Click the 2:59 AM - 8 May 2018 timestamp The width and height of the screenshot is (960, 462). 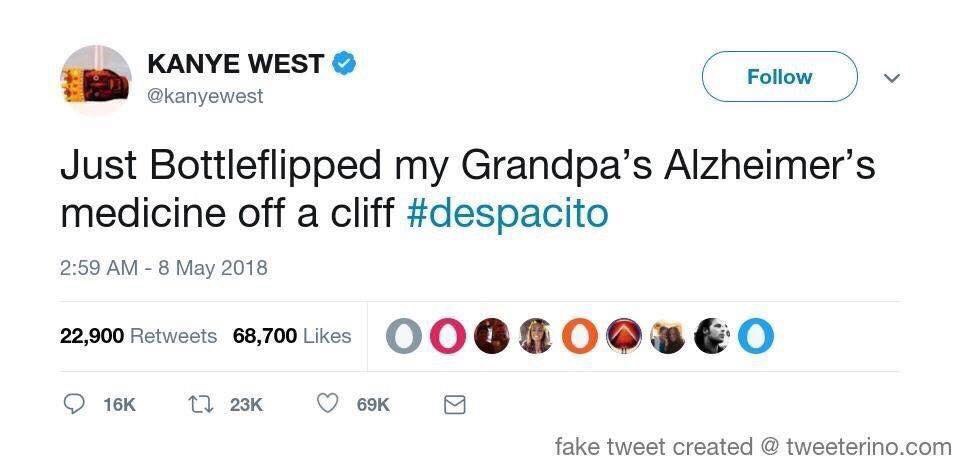[164, 268]
